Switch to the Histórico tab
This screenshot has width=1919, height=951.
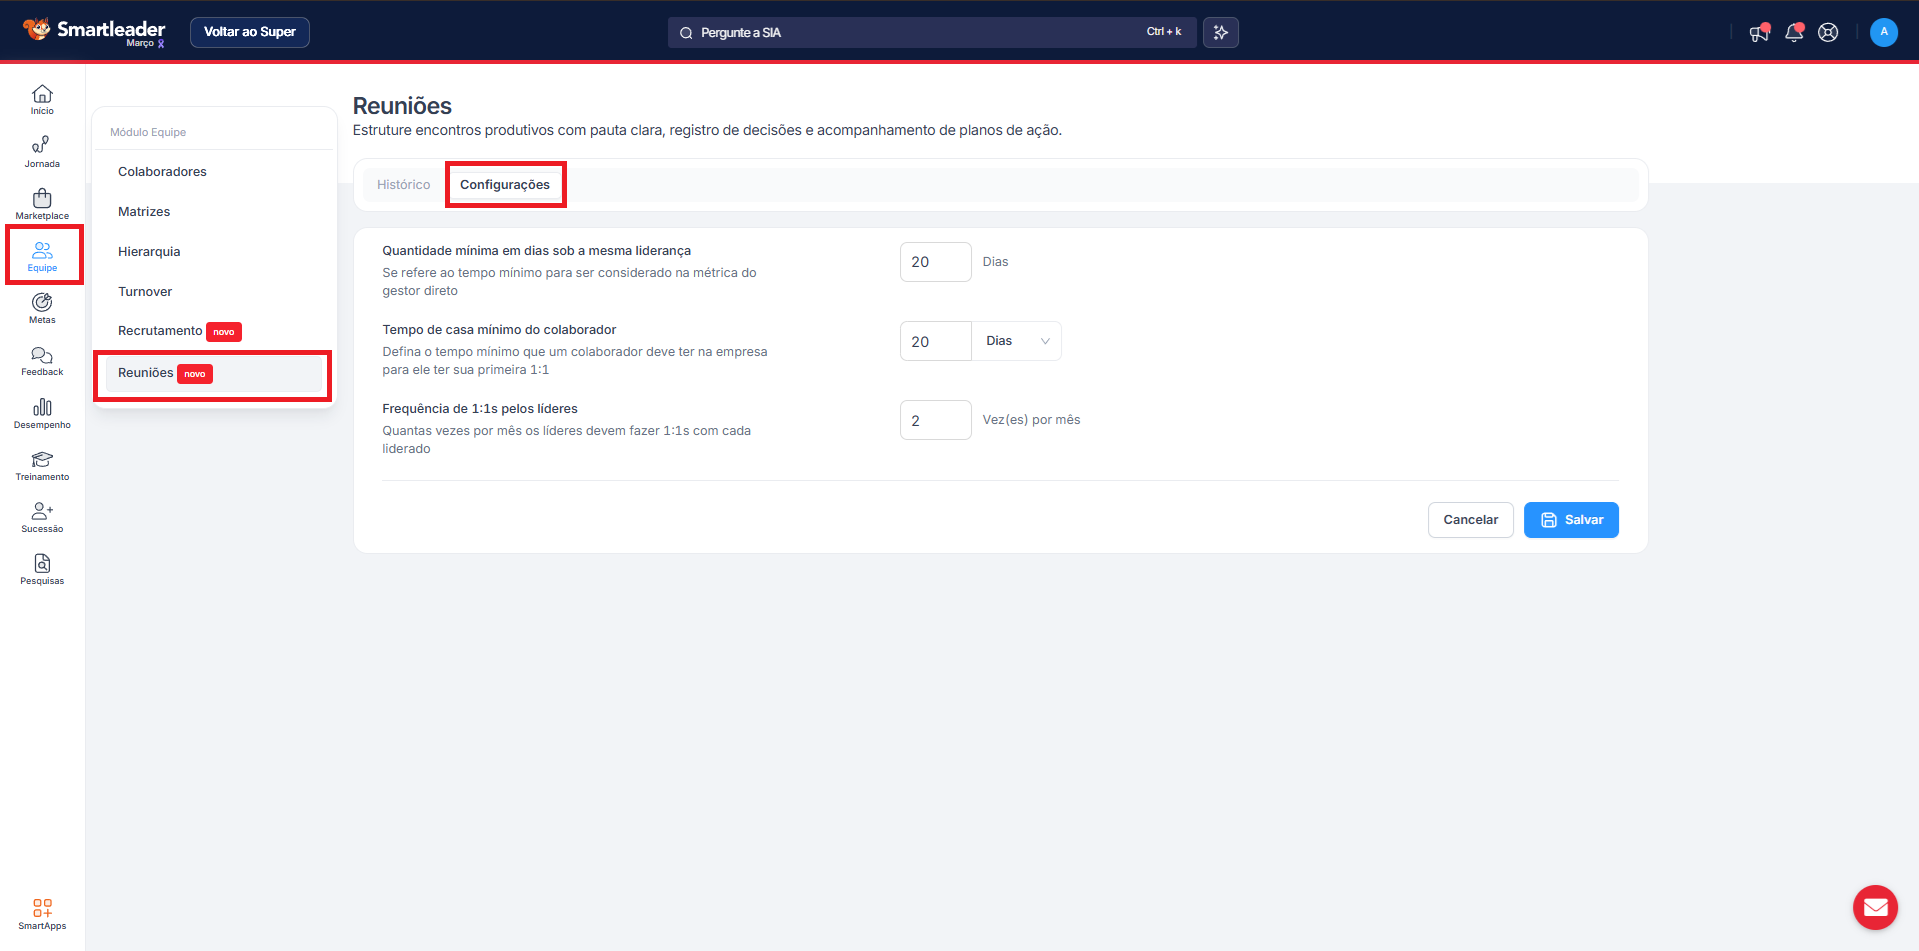403,185
